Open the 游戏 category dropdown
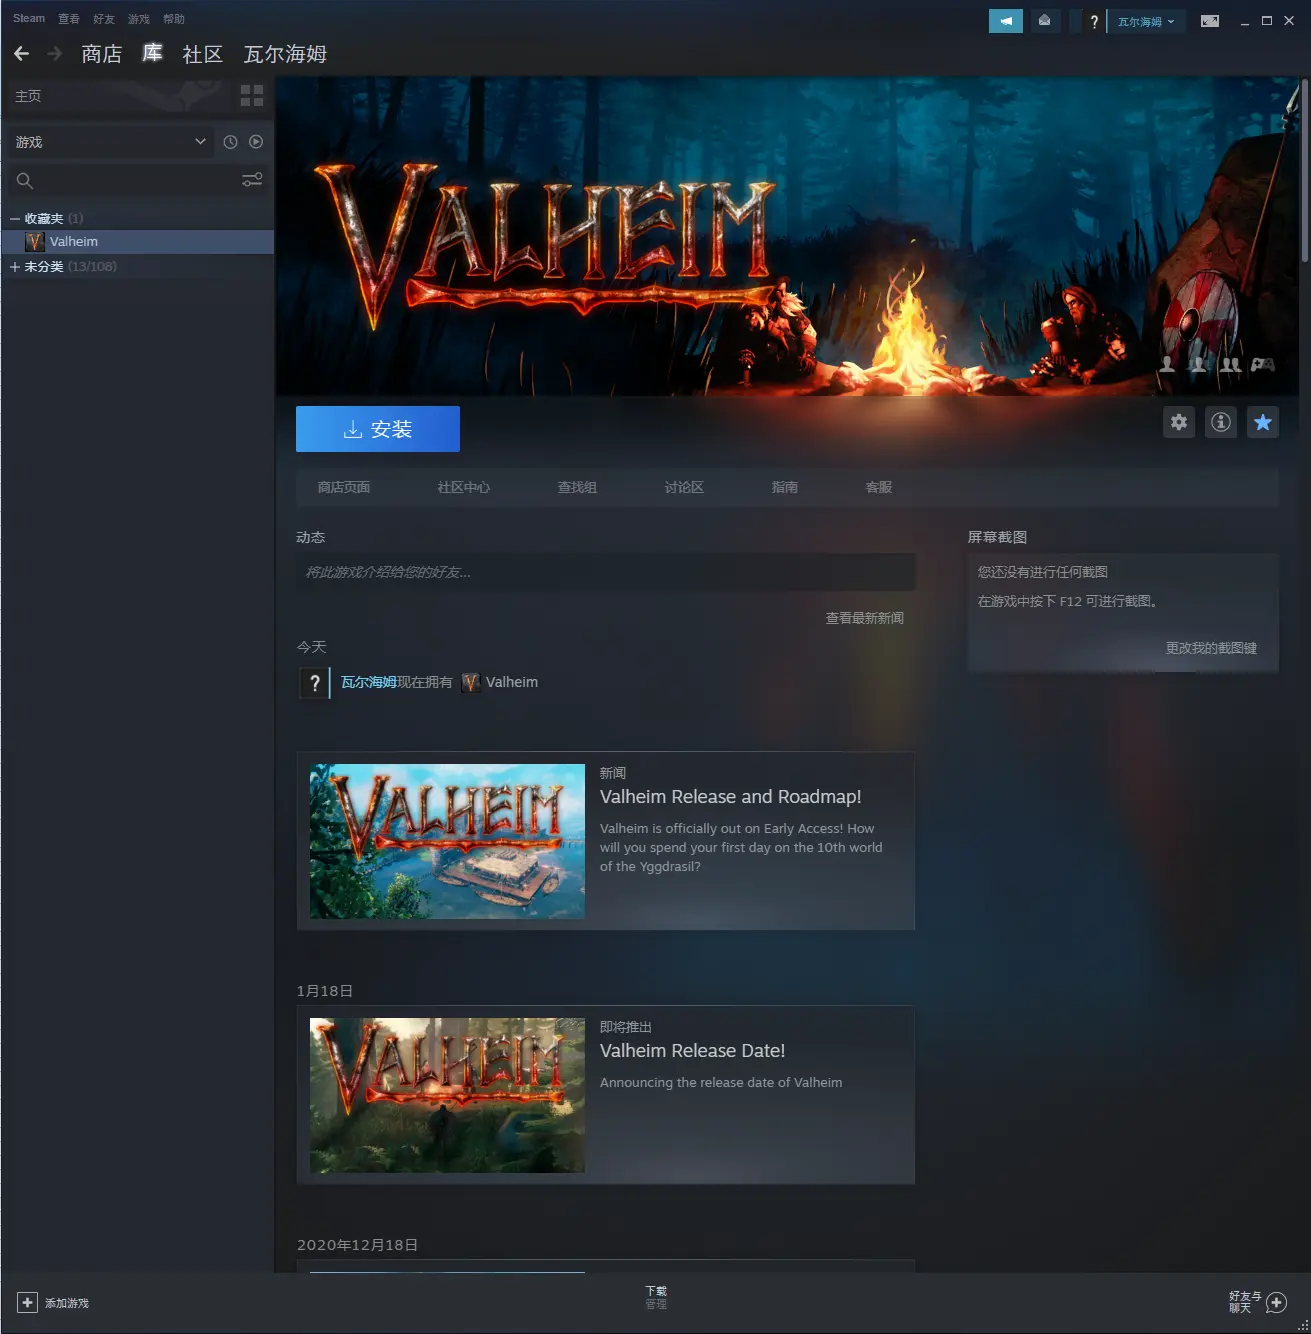1311x1334 pixels. point(108,142)
